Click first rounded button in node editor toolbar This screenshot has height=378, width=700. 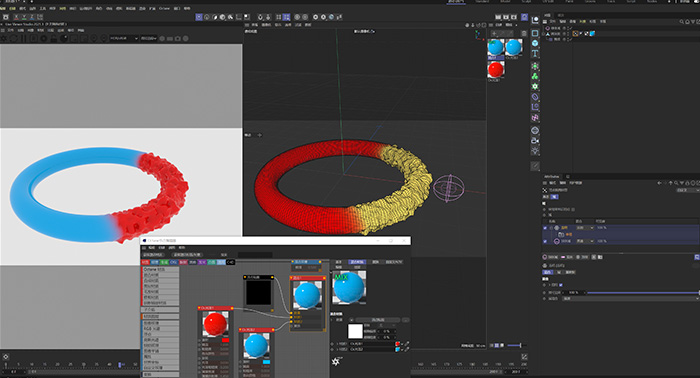[x=153, y=255]
